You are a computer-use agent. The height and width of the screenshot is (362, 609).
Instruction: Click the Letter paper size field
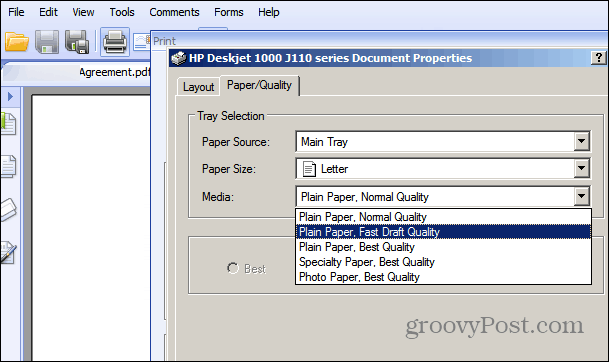(x=443, y=169)
